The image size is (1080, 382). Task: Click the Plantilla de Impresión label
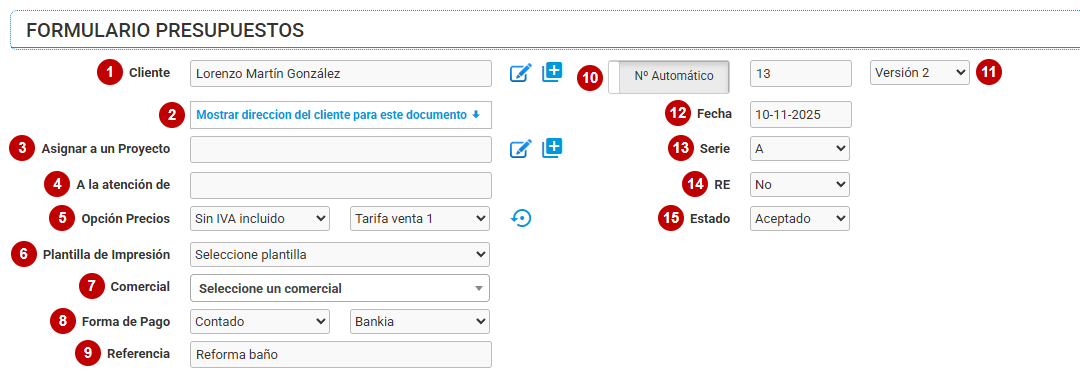click(106, 254)
